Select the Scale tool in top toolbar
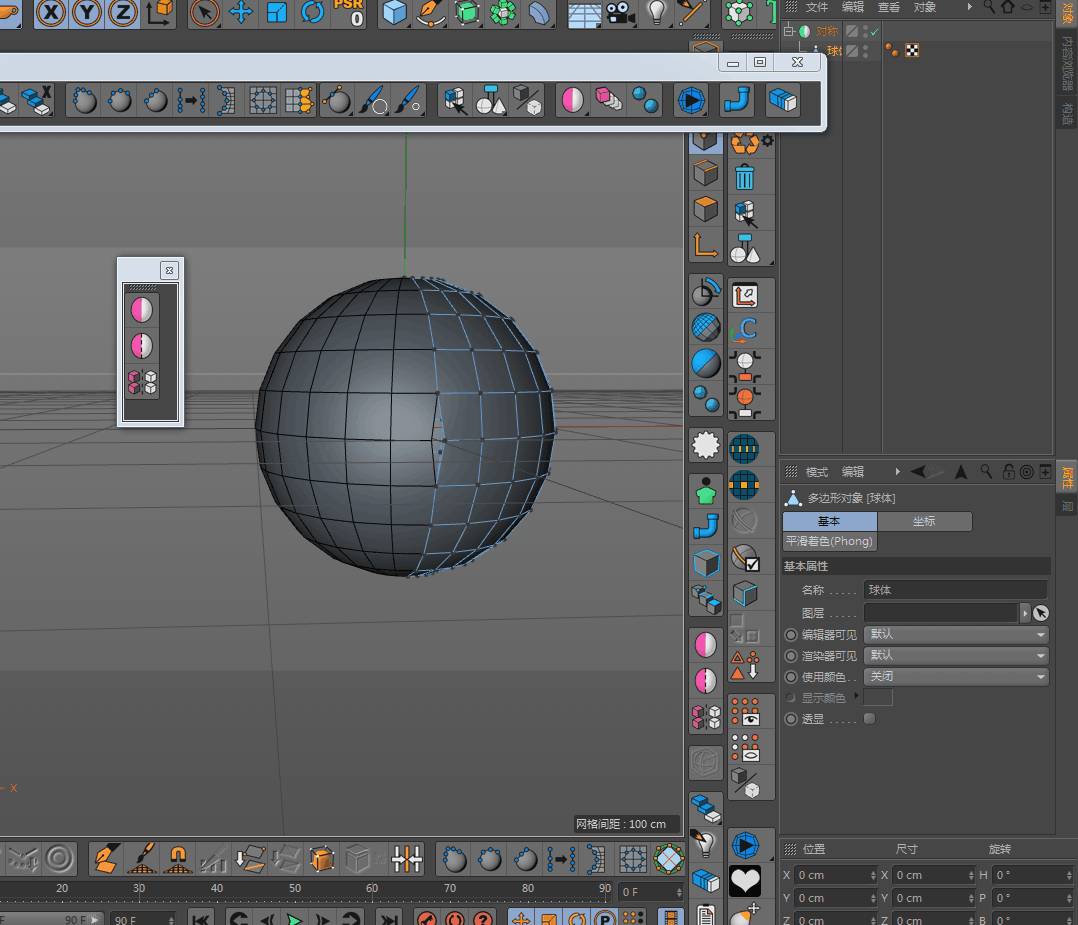The height and width of the screenshot is (925, 1078). (x=276, y=12)
